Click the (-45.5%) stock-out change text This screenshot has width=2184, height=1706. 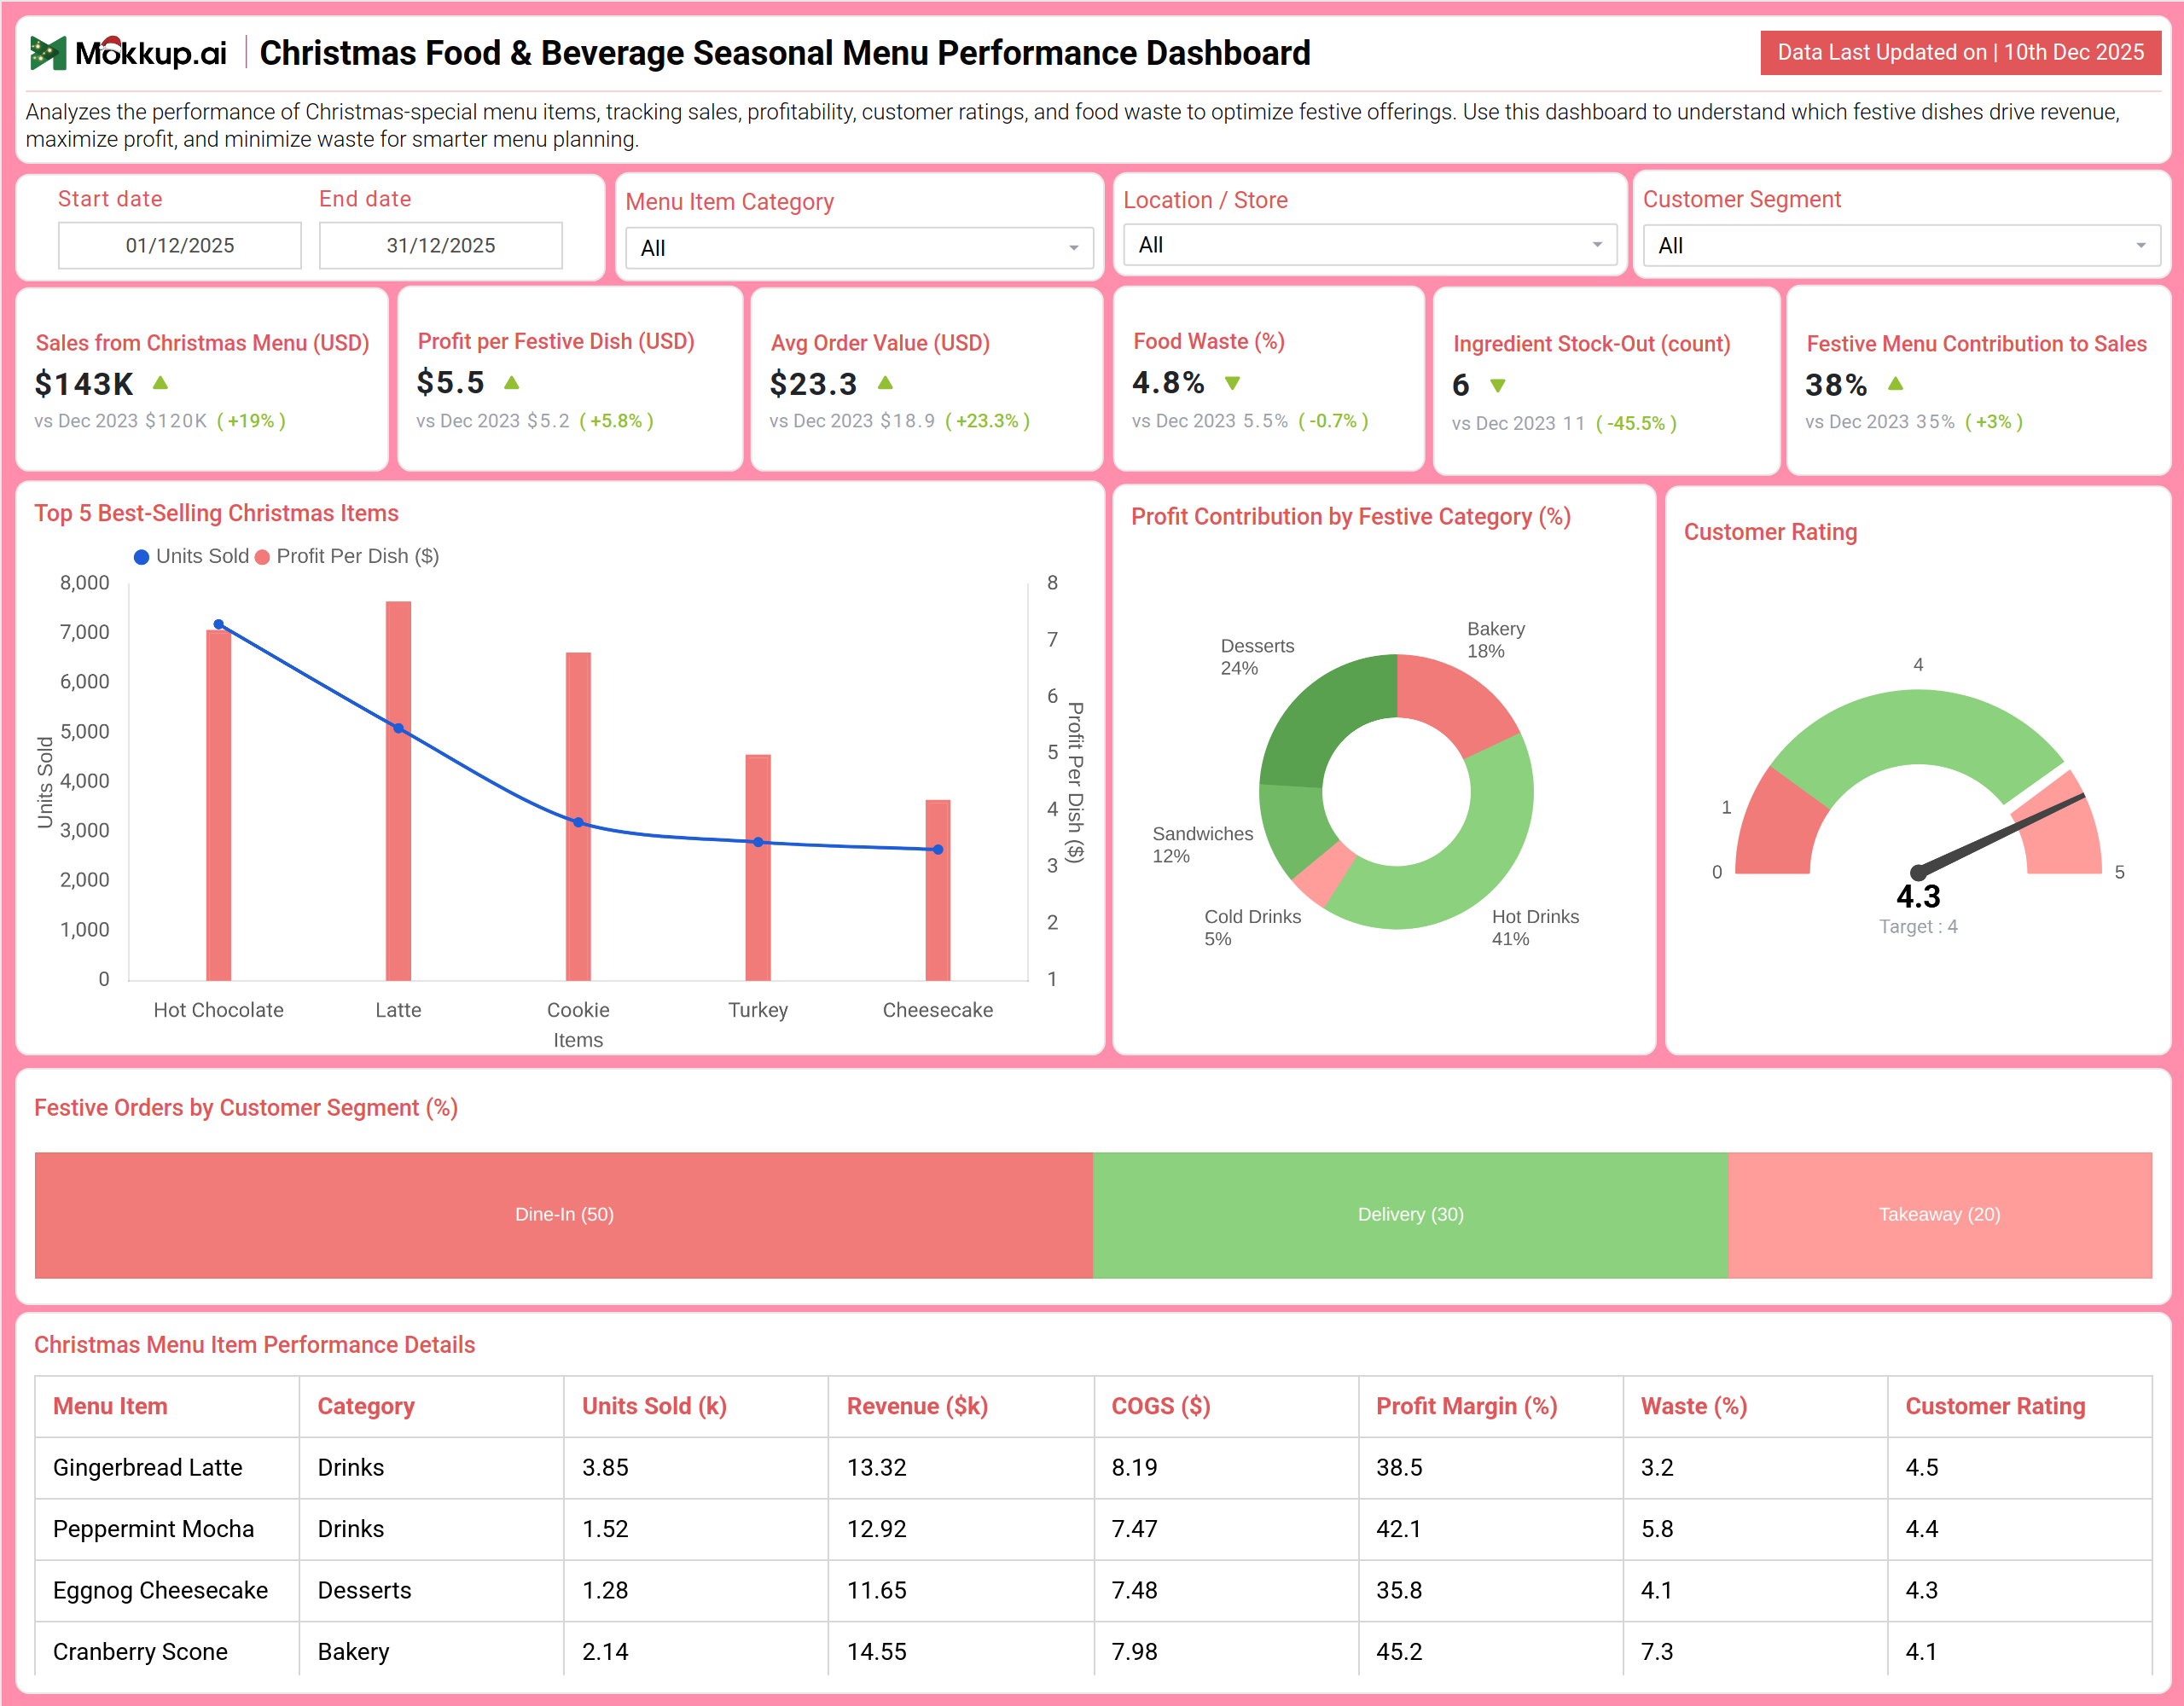click(x=1636, y=424)
